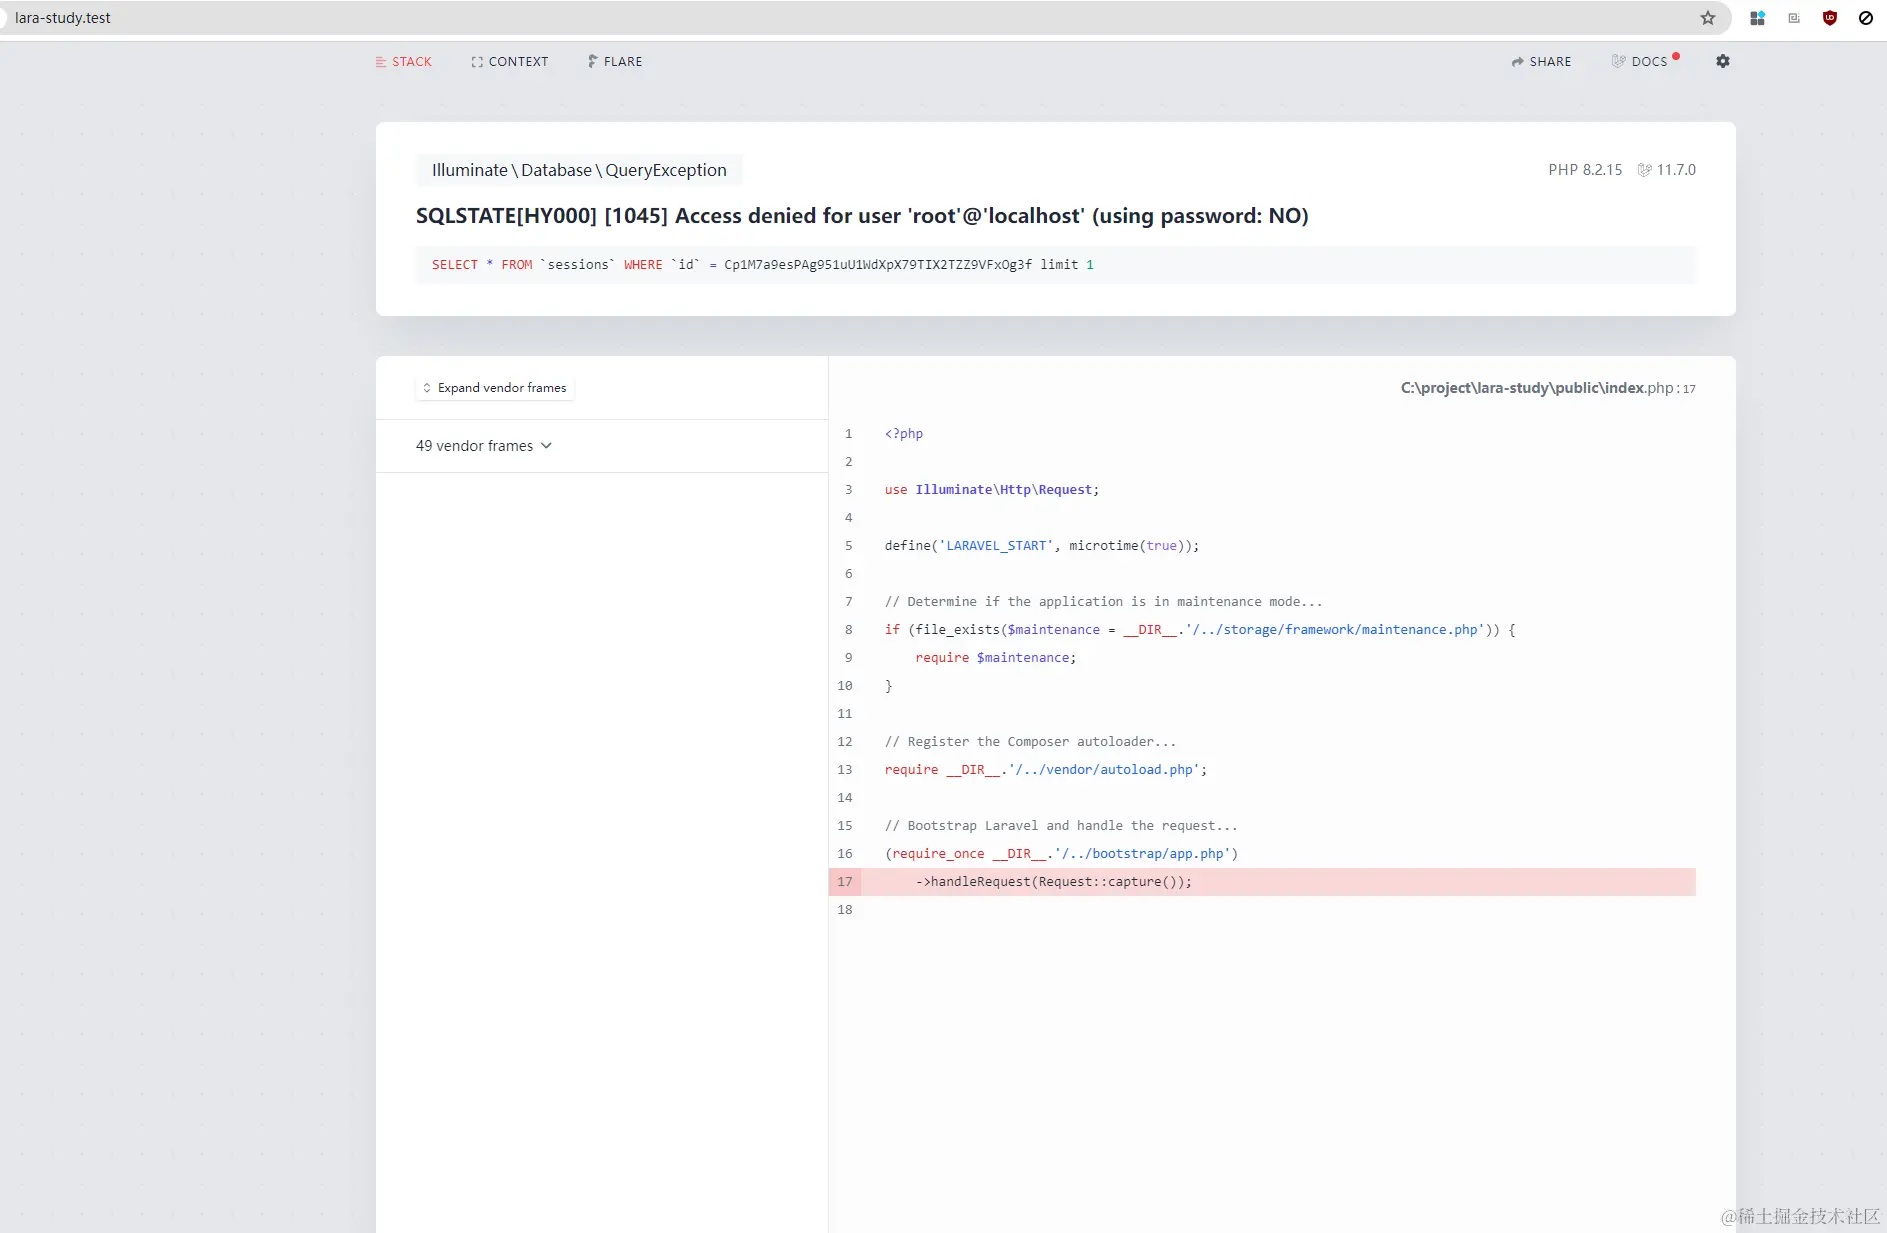The height and width of the screenshot is (1233, 1887).
Task: Click the flag icon beside FLARE
Action: tap(592, 61)
